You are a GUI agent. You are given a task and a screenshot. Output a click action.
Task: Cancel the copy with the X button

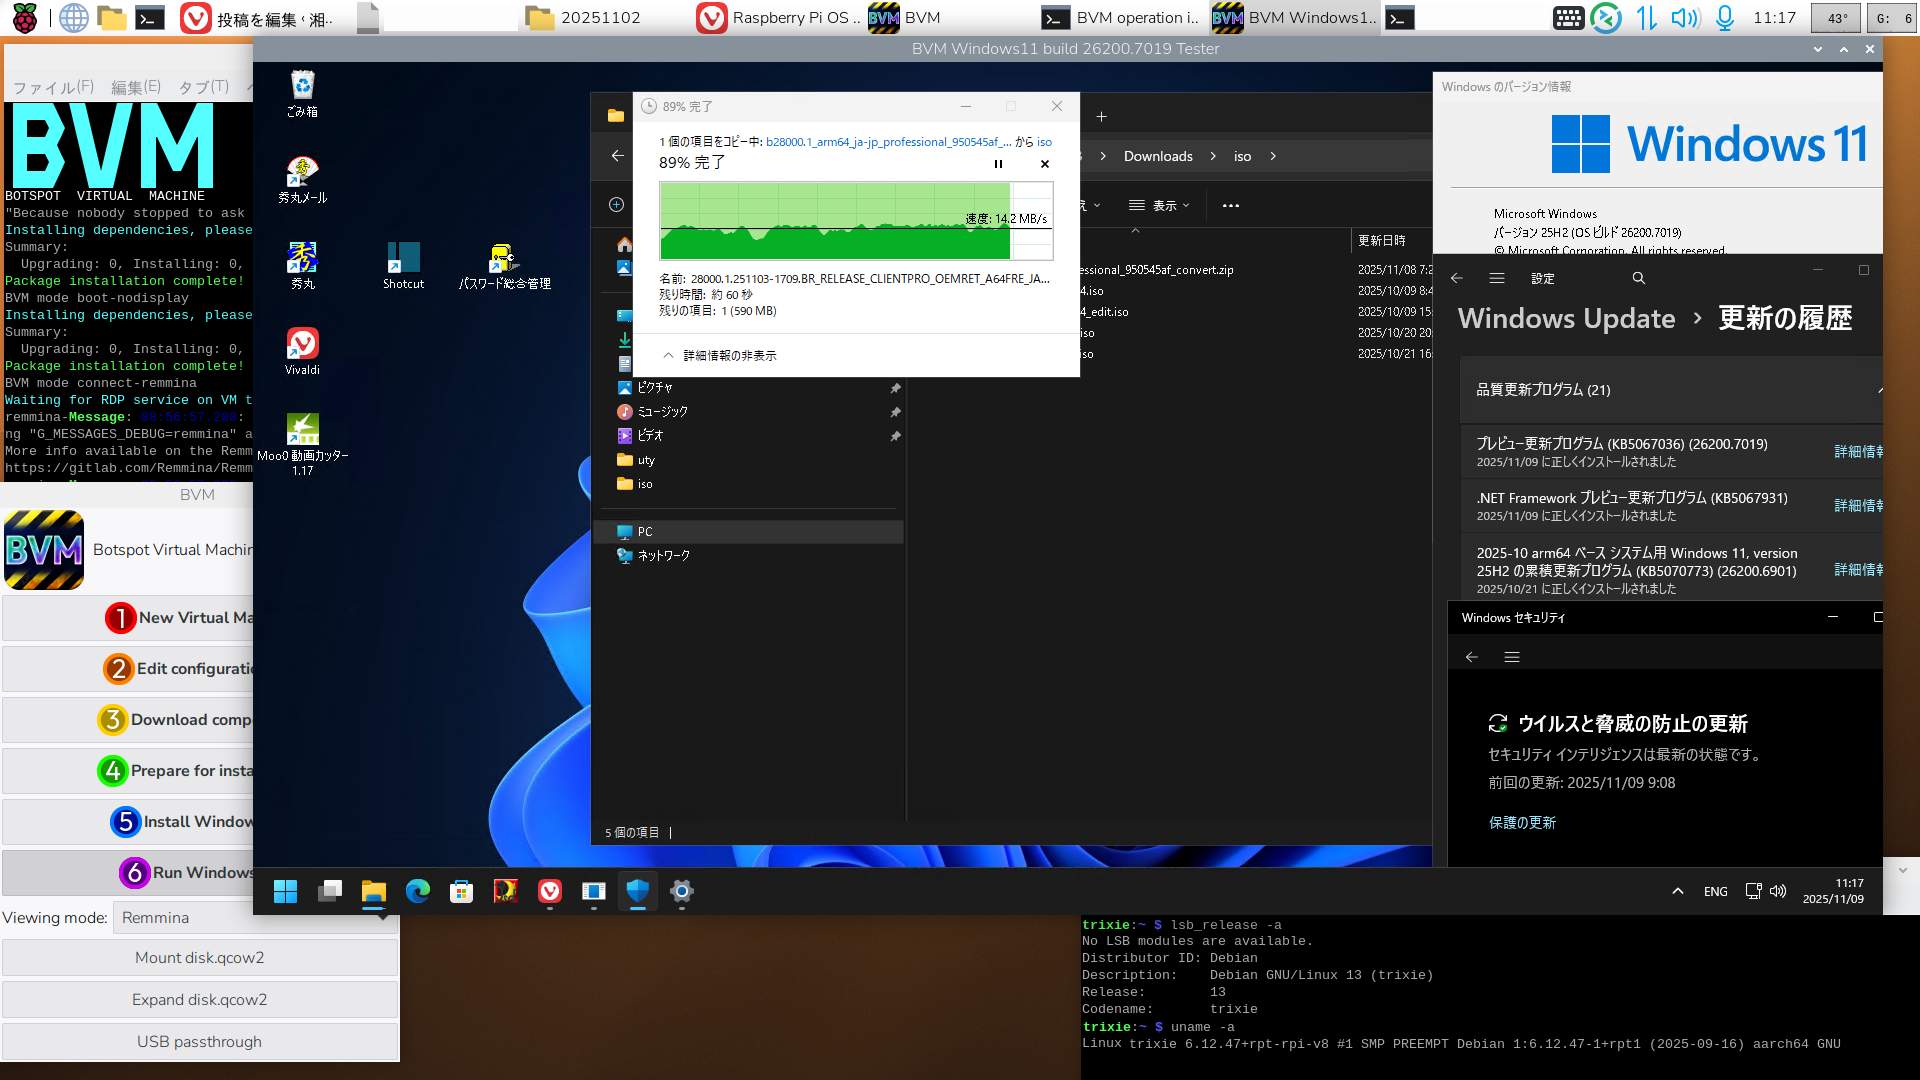(x=1044, y=164)
